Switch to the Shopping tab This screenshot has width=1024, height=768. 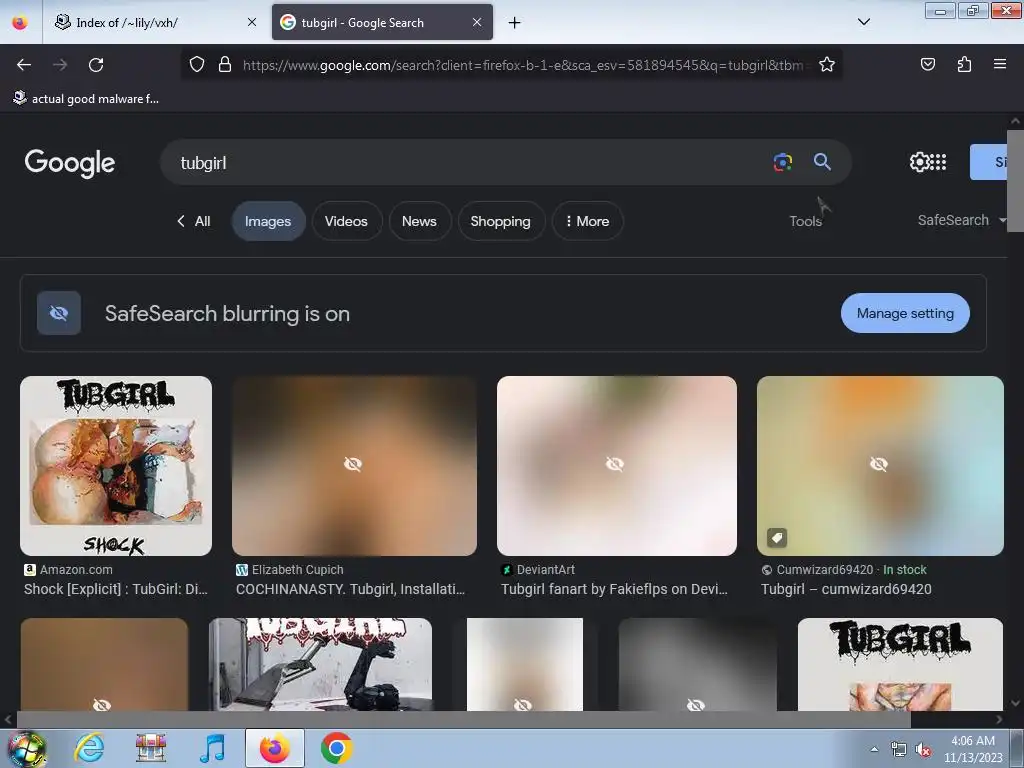coord(500,221)
